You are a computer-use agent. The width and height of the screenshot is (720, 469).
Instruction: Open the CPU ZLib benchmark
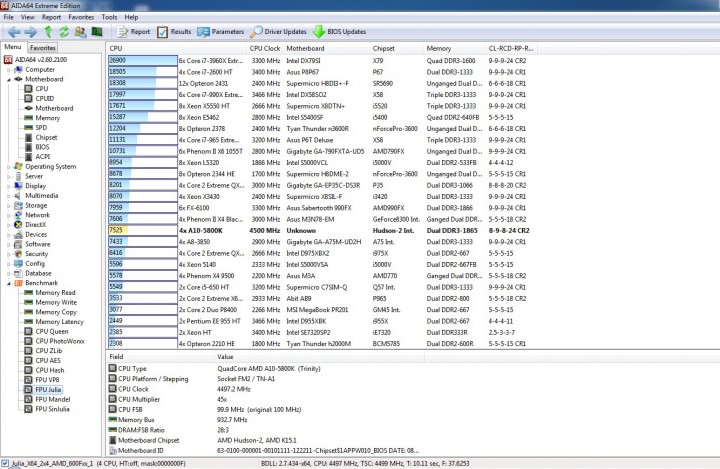click(x=49, y=350)
